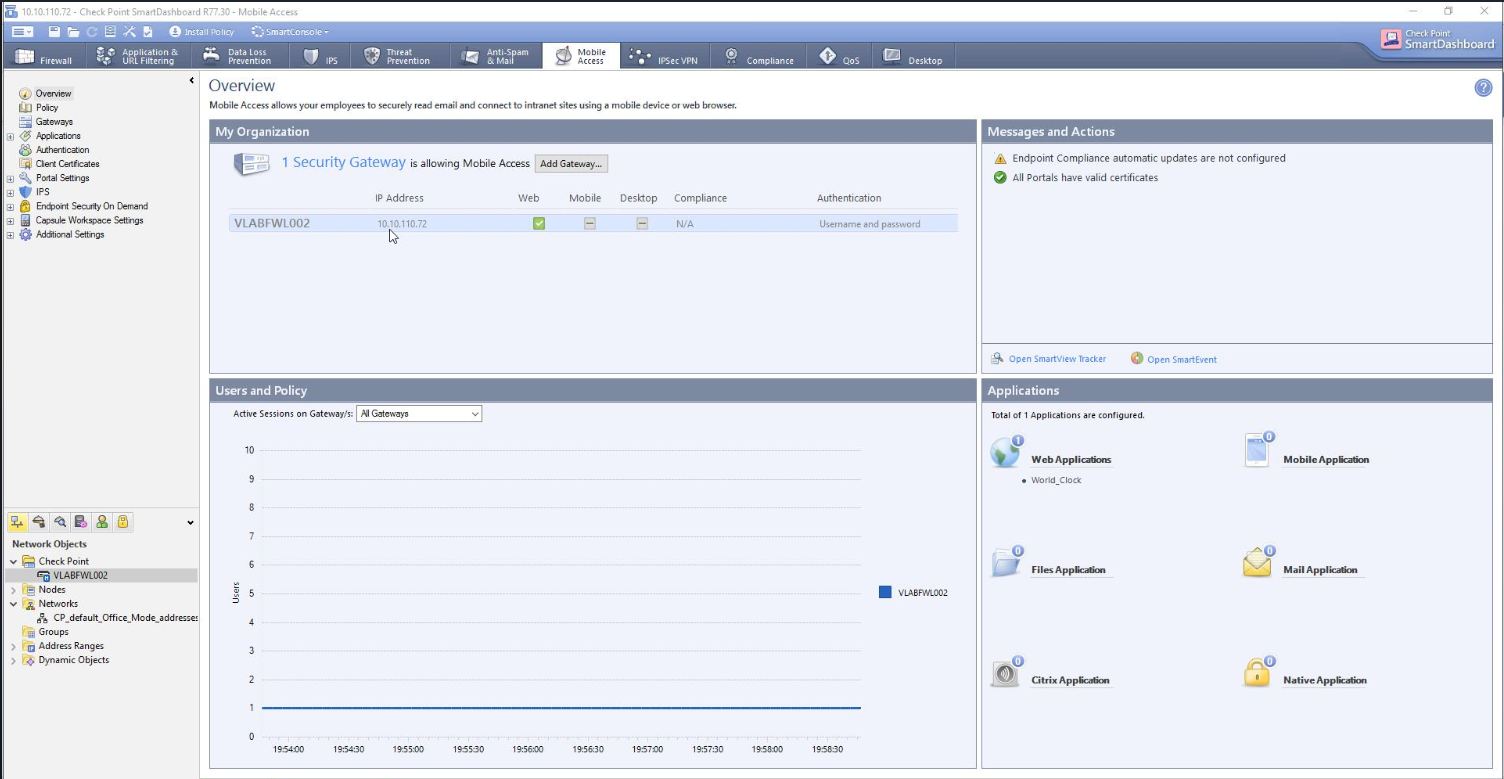Toggle the Mobile checkbox for VLABFWL002

(590, 224)
